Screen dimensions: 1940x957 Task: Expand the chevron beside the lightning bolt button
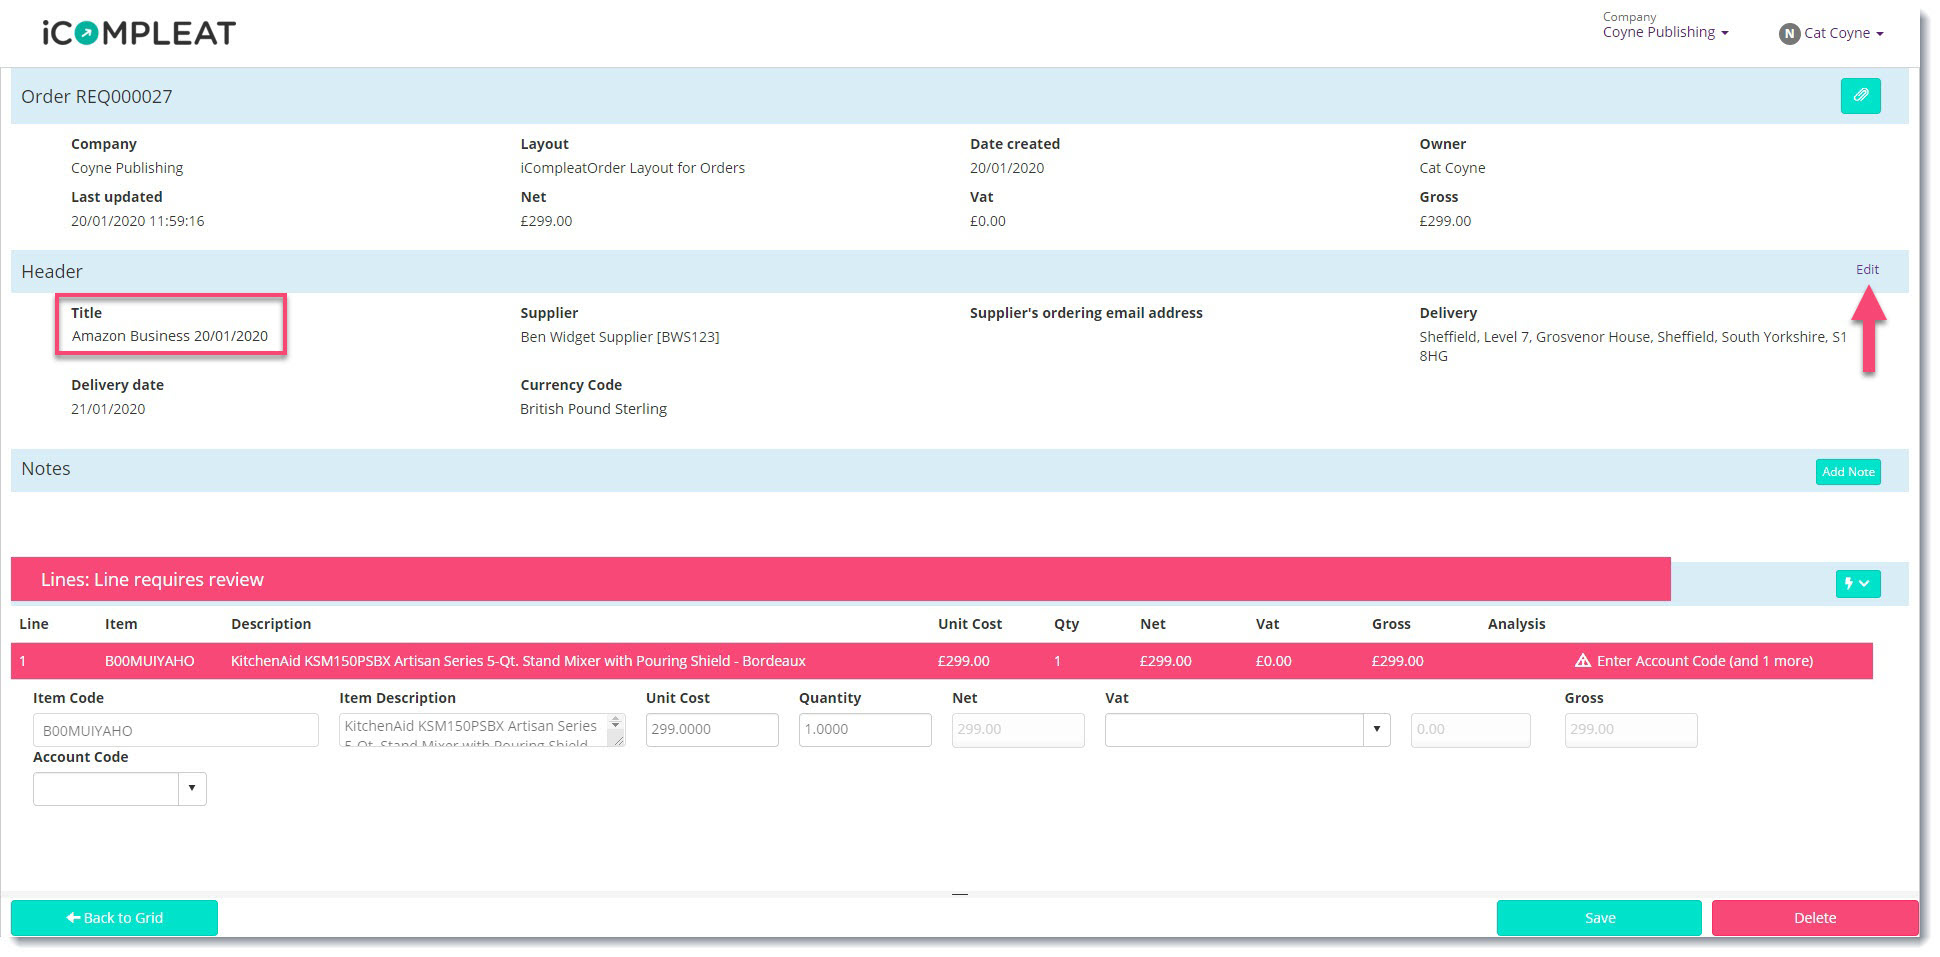tap(1864, 583)
